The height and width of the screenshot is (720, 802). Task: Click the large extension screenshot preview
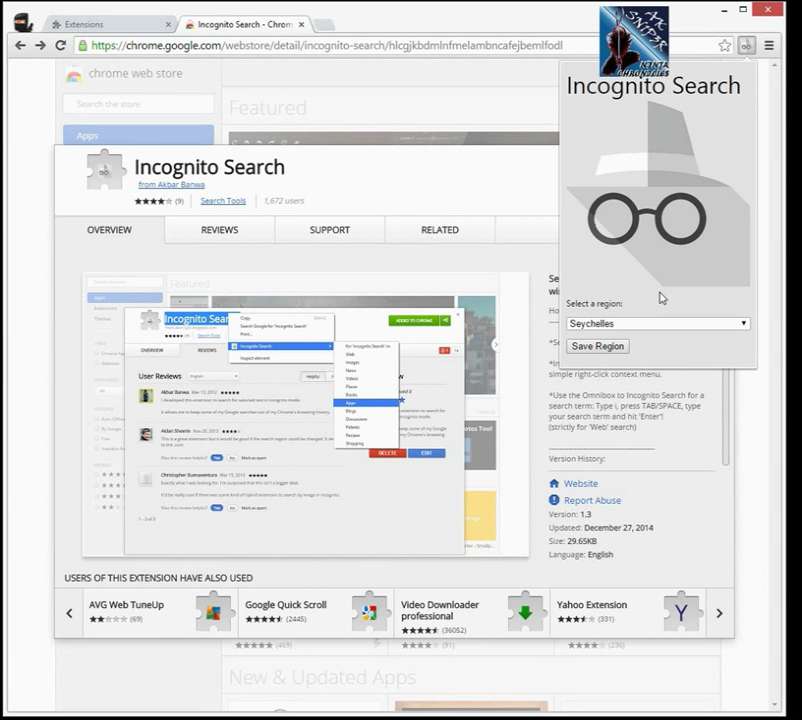(305, 415)
